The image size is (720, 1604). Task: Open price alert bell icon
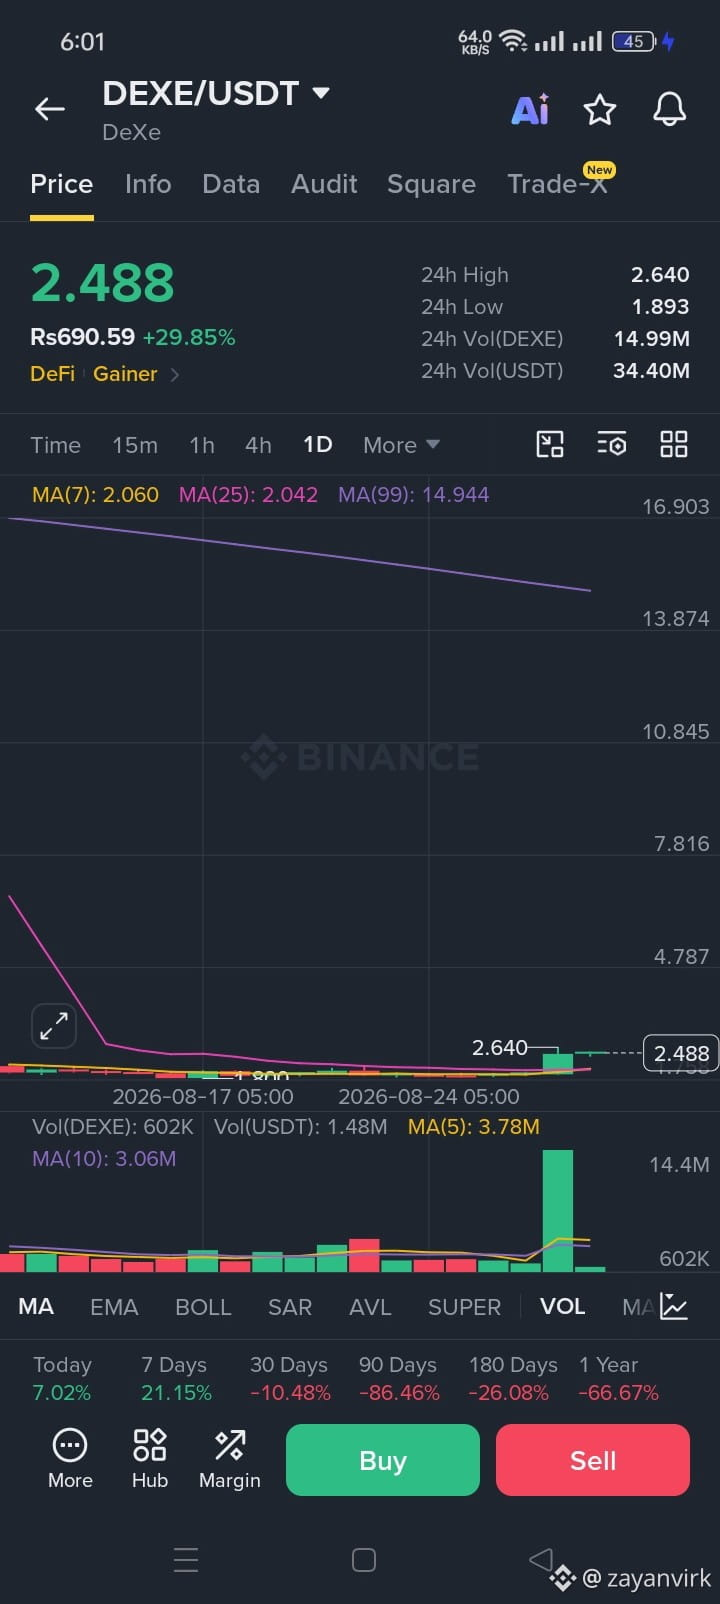pos(669,109)
